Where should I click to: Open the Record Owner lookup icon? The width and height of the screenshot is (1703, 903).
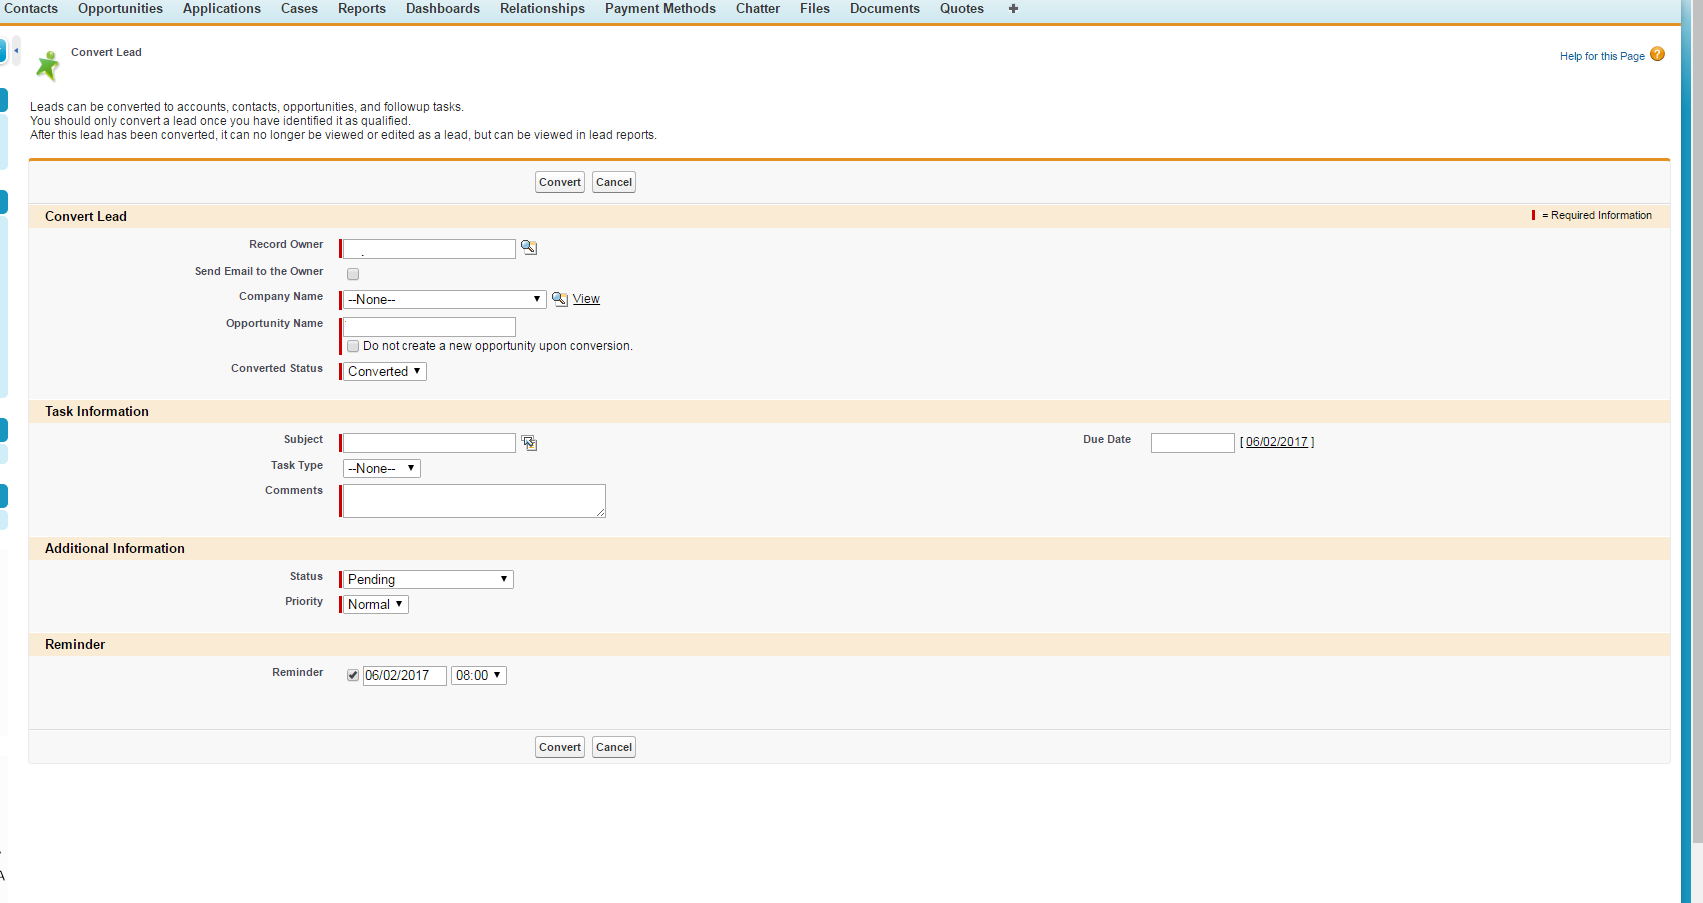(x=529, y=248)
